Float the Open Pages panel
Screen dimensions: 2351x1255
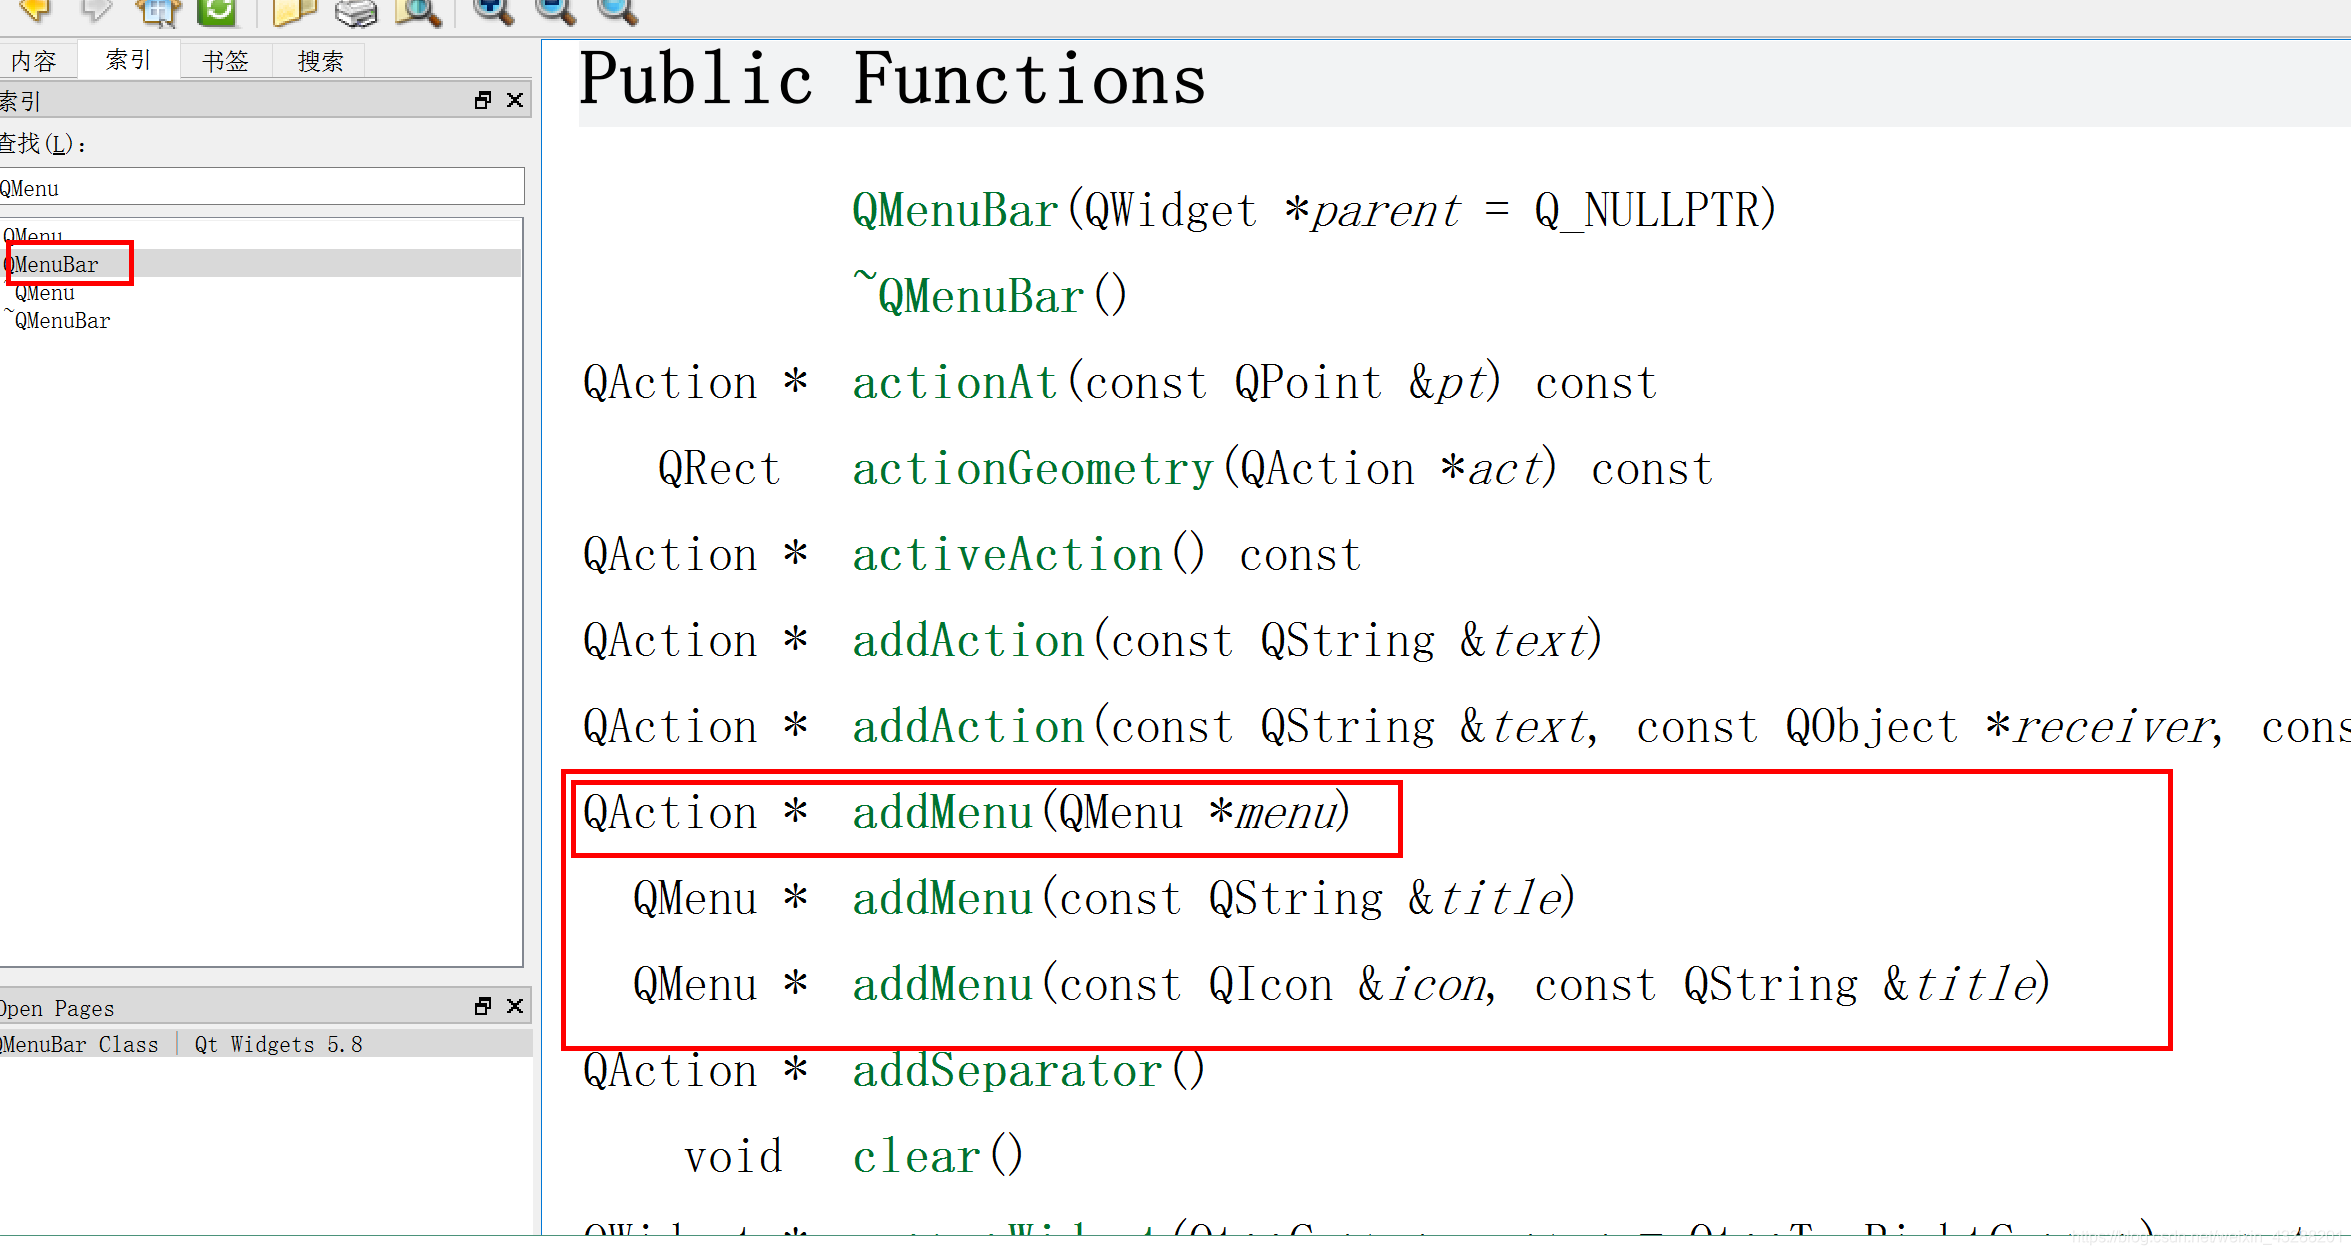click(x=483, y=1006)
